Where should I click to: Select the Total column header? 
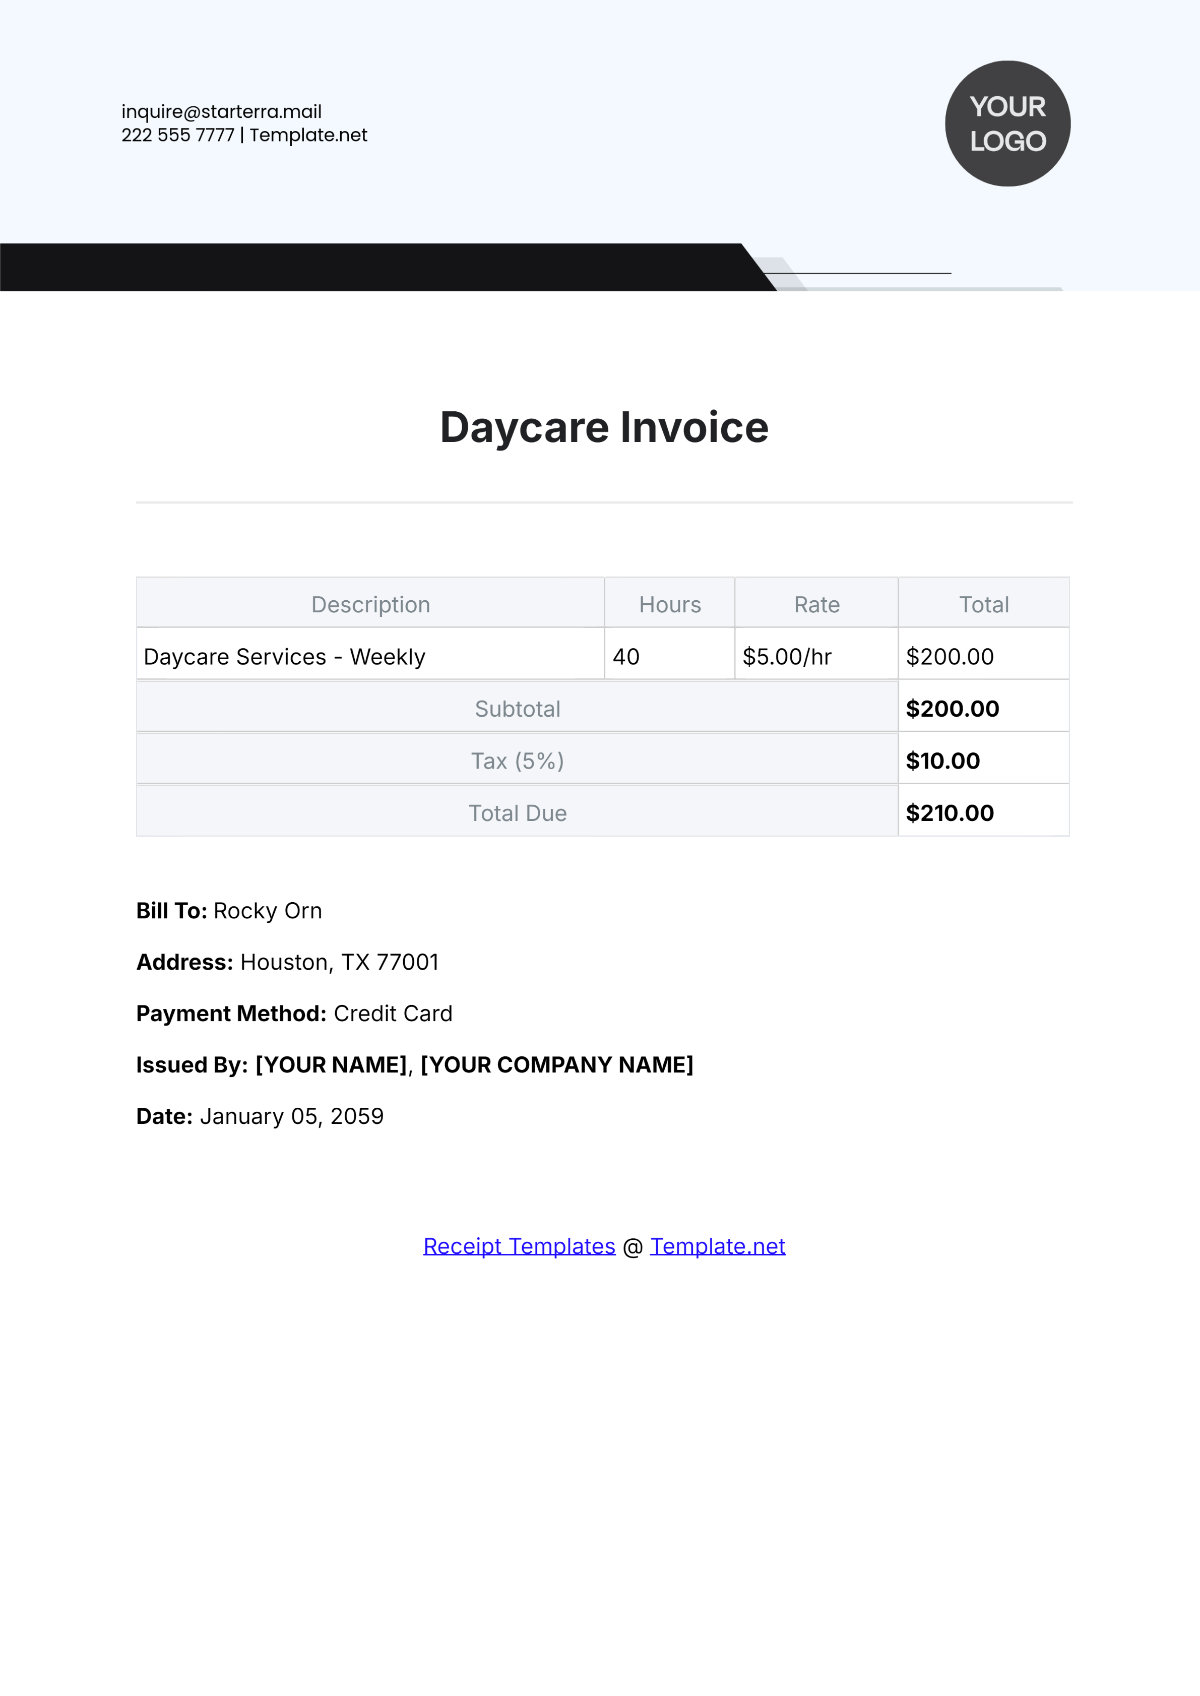pyautogui.click(x=984, y=604)
